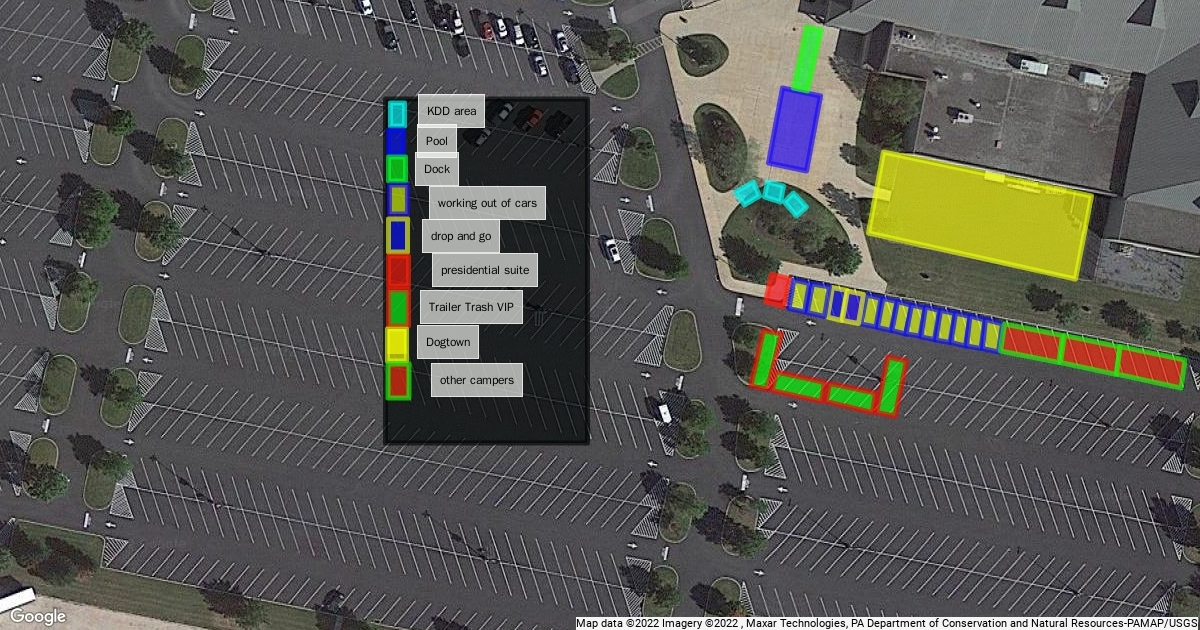Select the 'Trailer Trash VIP' legend label

[470, 307]
